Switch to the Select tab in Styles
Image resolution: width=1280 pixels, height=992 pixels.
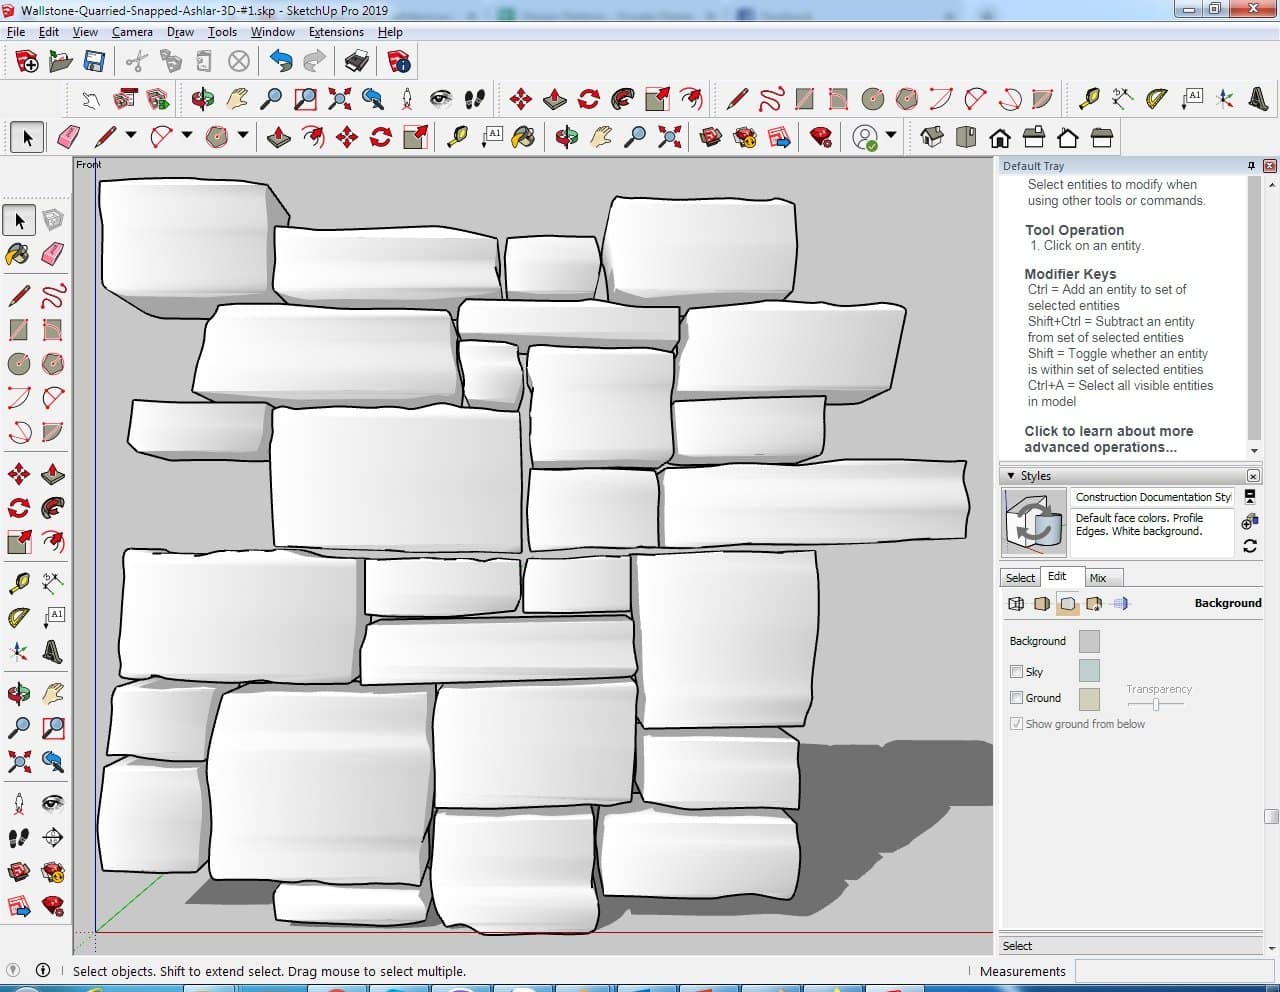pos(1020,578)
